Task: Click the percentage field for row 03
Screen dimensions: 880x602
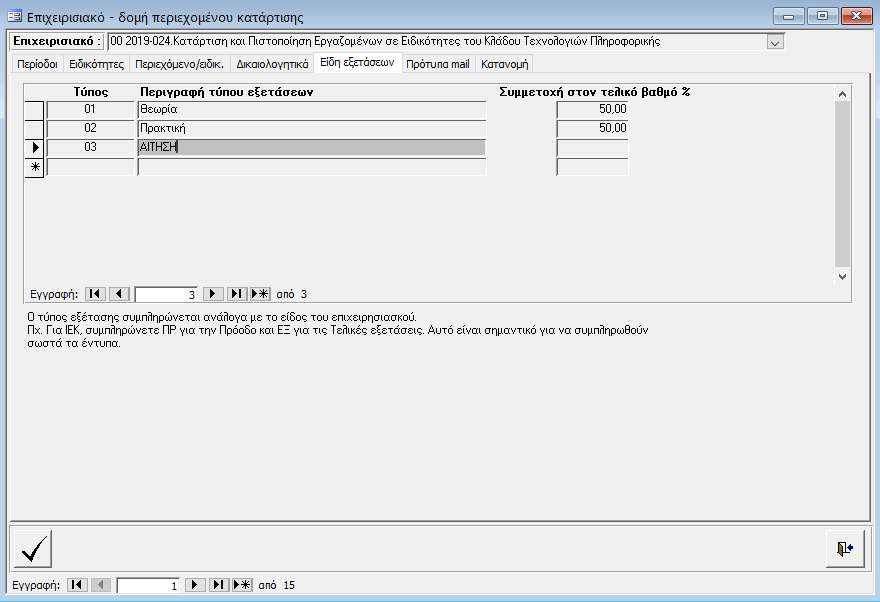Action: pyautogui.click(x=592, y=148)
